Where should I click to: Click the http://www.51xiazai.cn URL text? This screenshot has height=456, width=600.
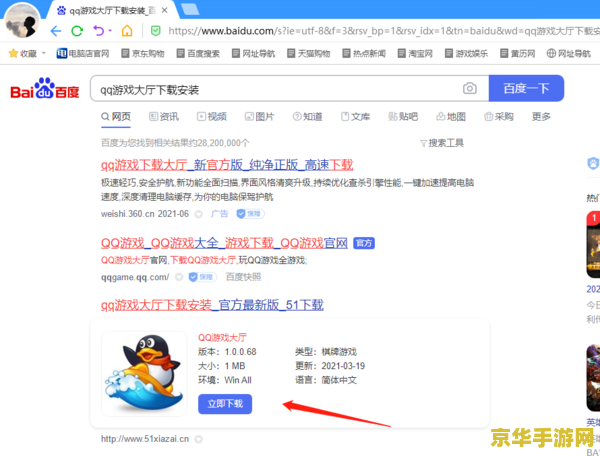point(145,439)
